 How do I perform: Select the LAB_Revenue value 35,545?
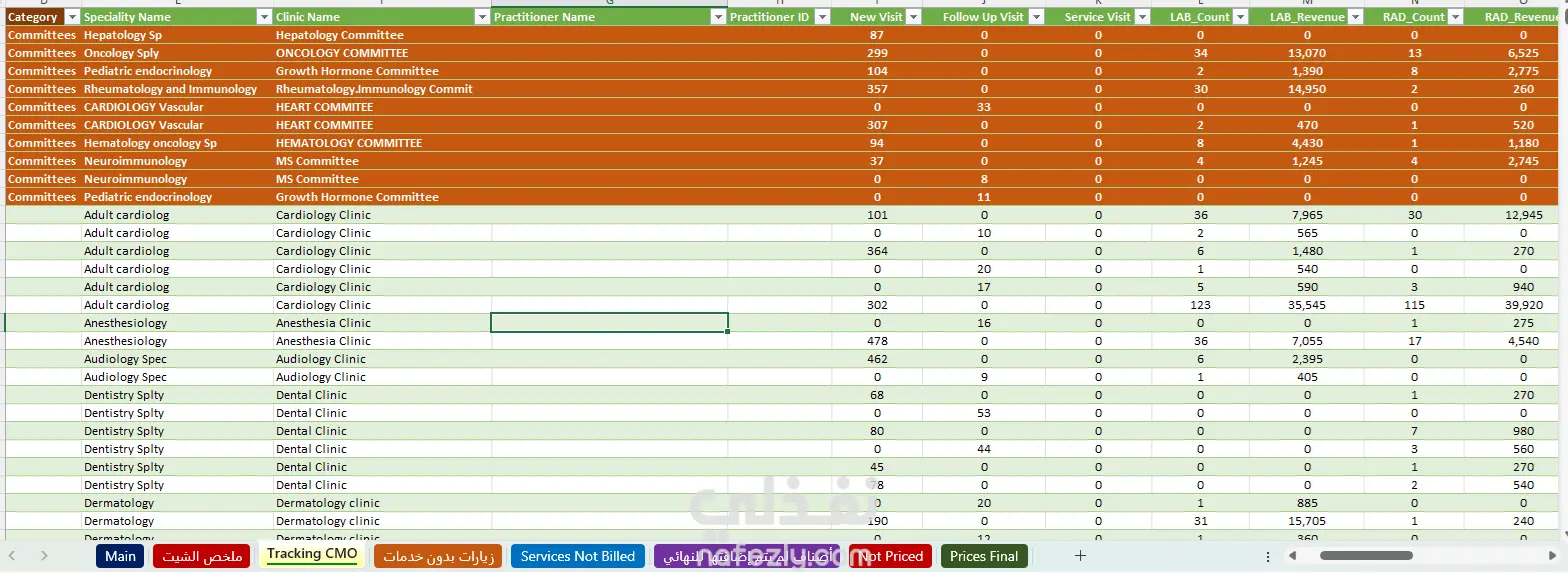coord(1307,305)
